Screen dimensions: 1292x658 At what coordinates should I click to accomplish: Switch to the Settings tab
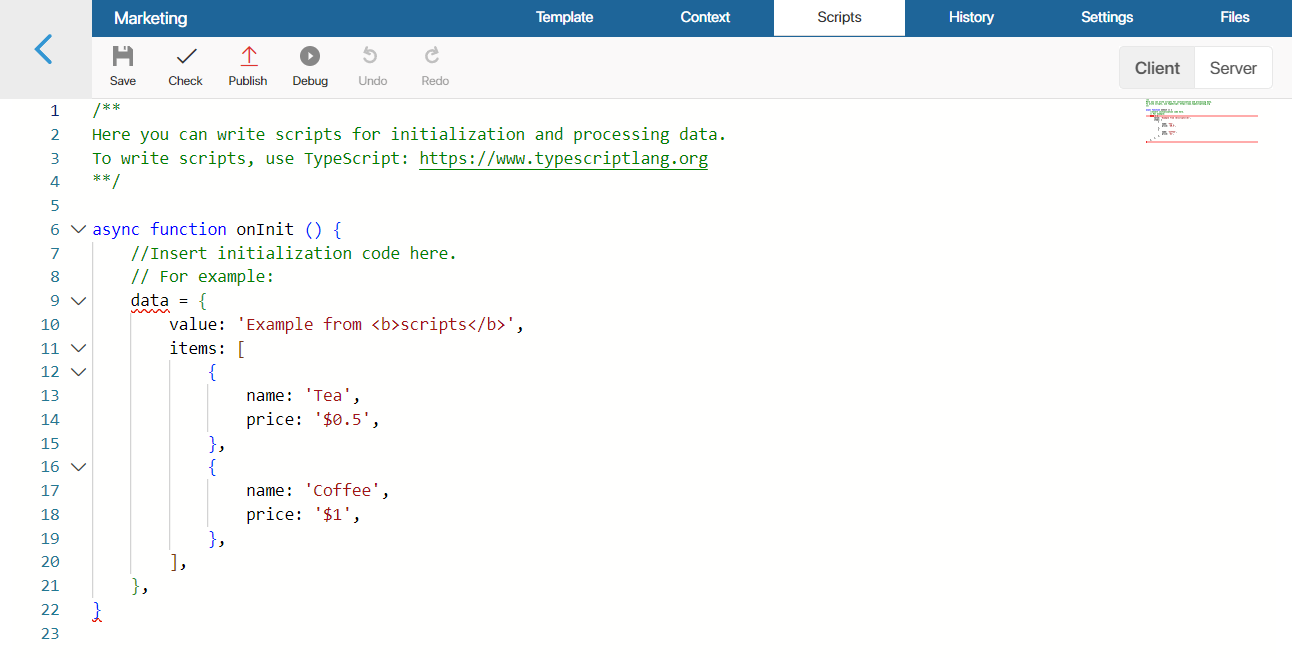[x=1107, y=17]
